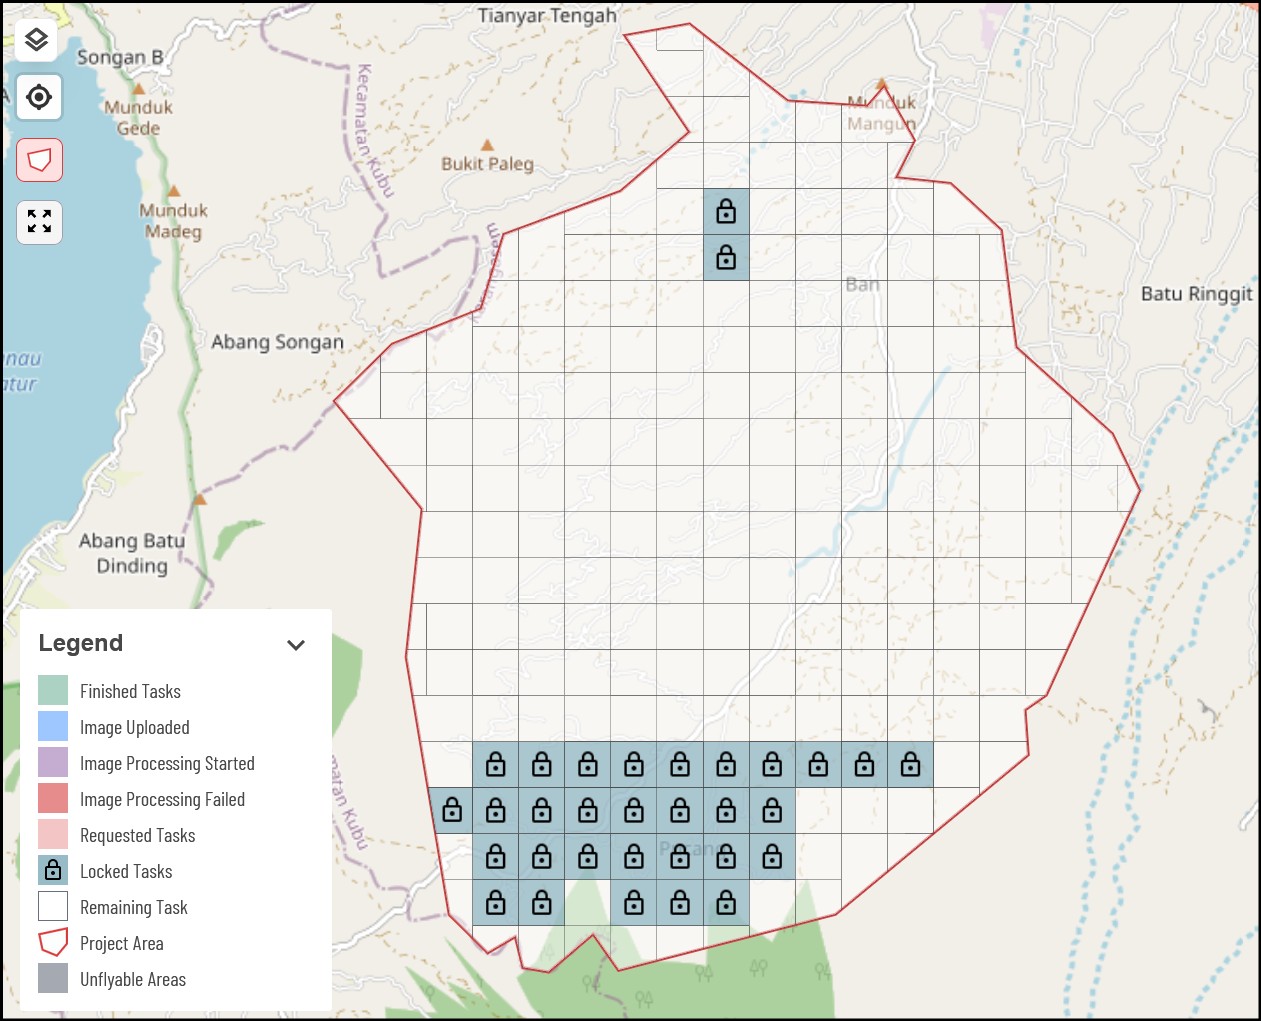Click the Finished Tasks green swatch
This screenshot has height=1021, width=1261.
click(x=53, y=691)
